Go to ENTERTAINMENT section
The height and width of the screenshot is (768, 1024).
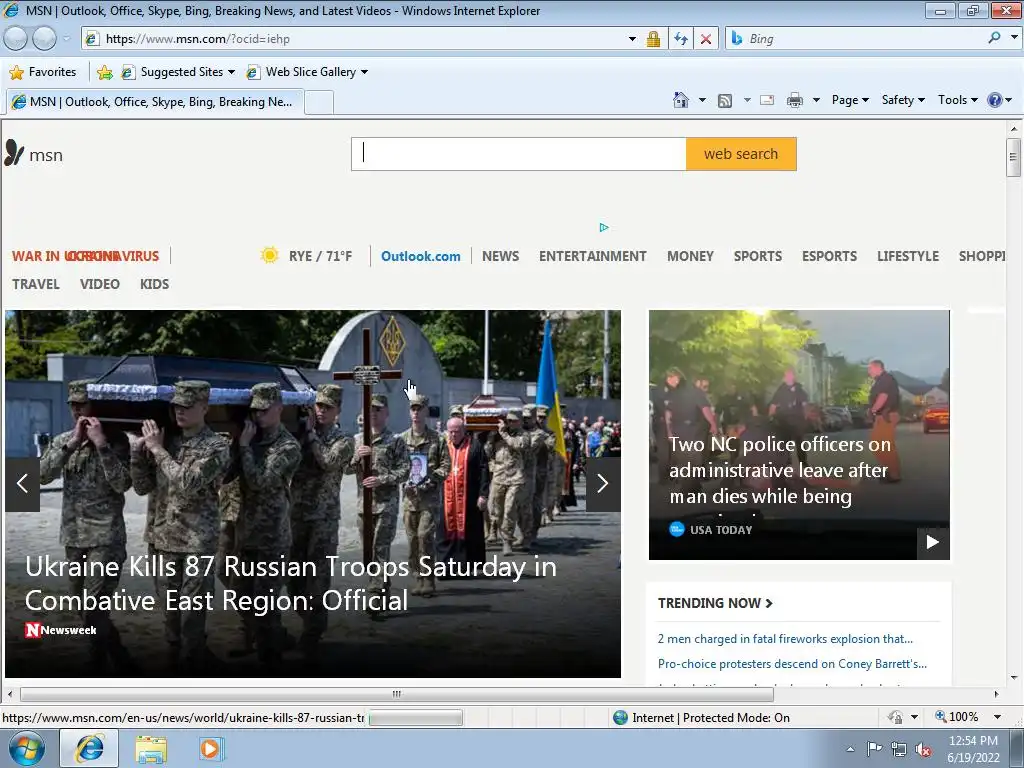coord(592,256)
